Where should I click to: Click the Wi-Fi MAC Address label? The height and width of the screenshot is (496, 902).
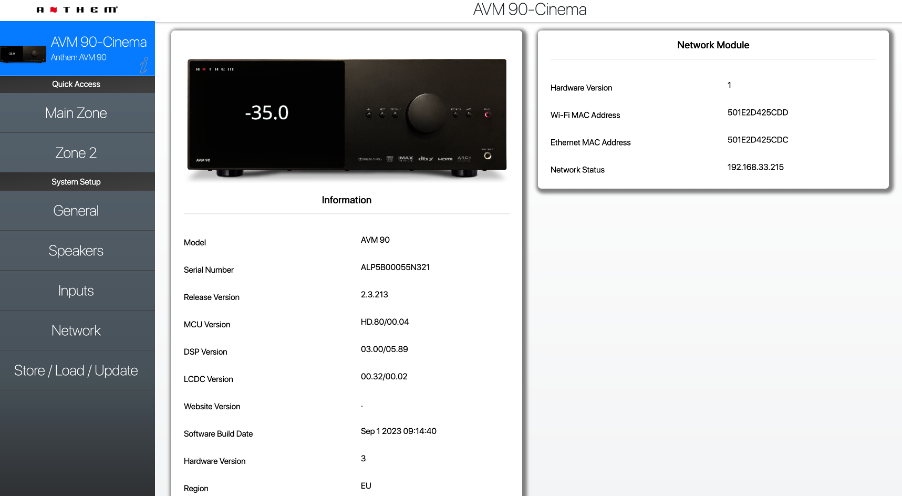click(x=585, y=115)
